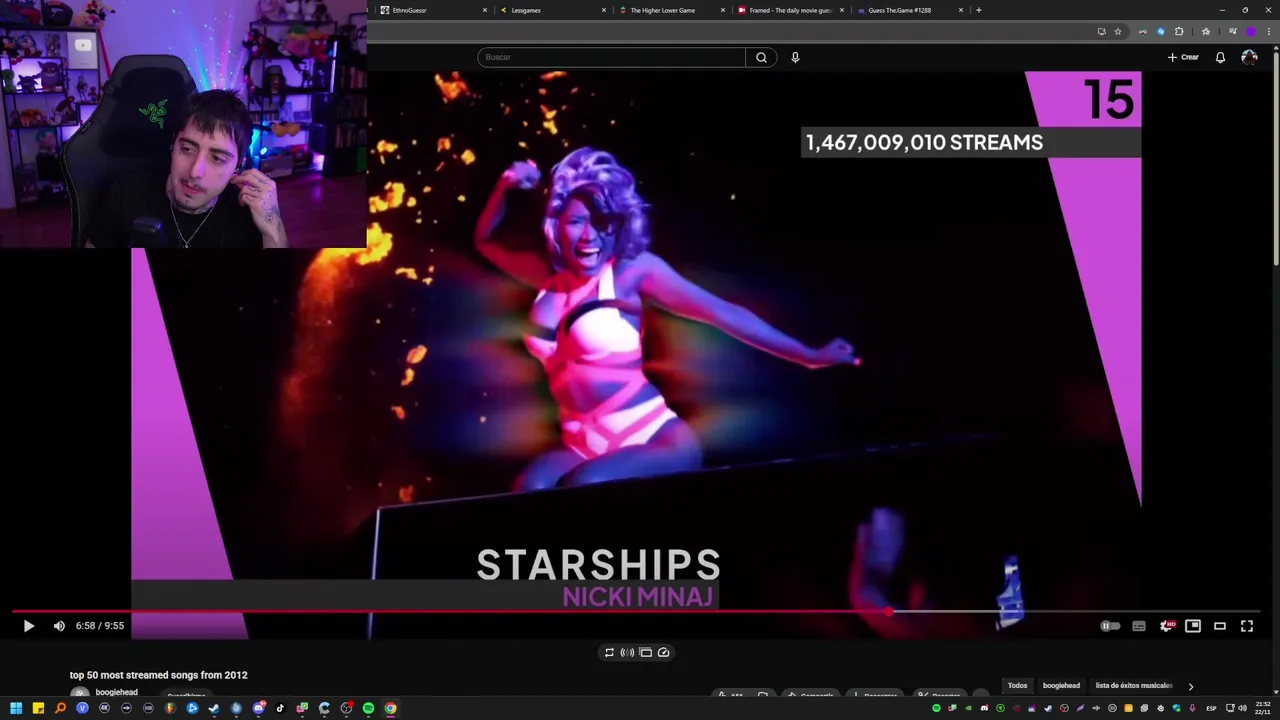Start voice search with microphone icon

click(795, 57)
